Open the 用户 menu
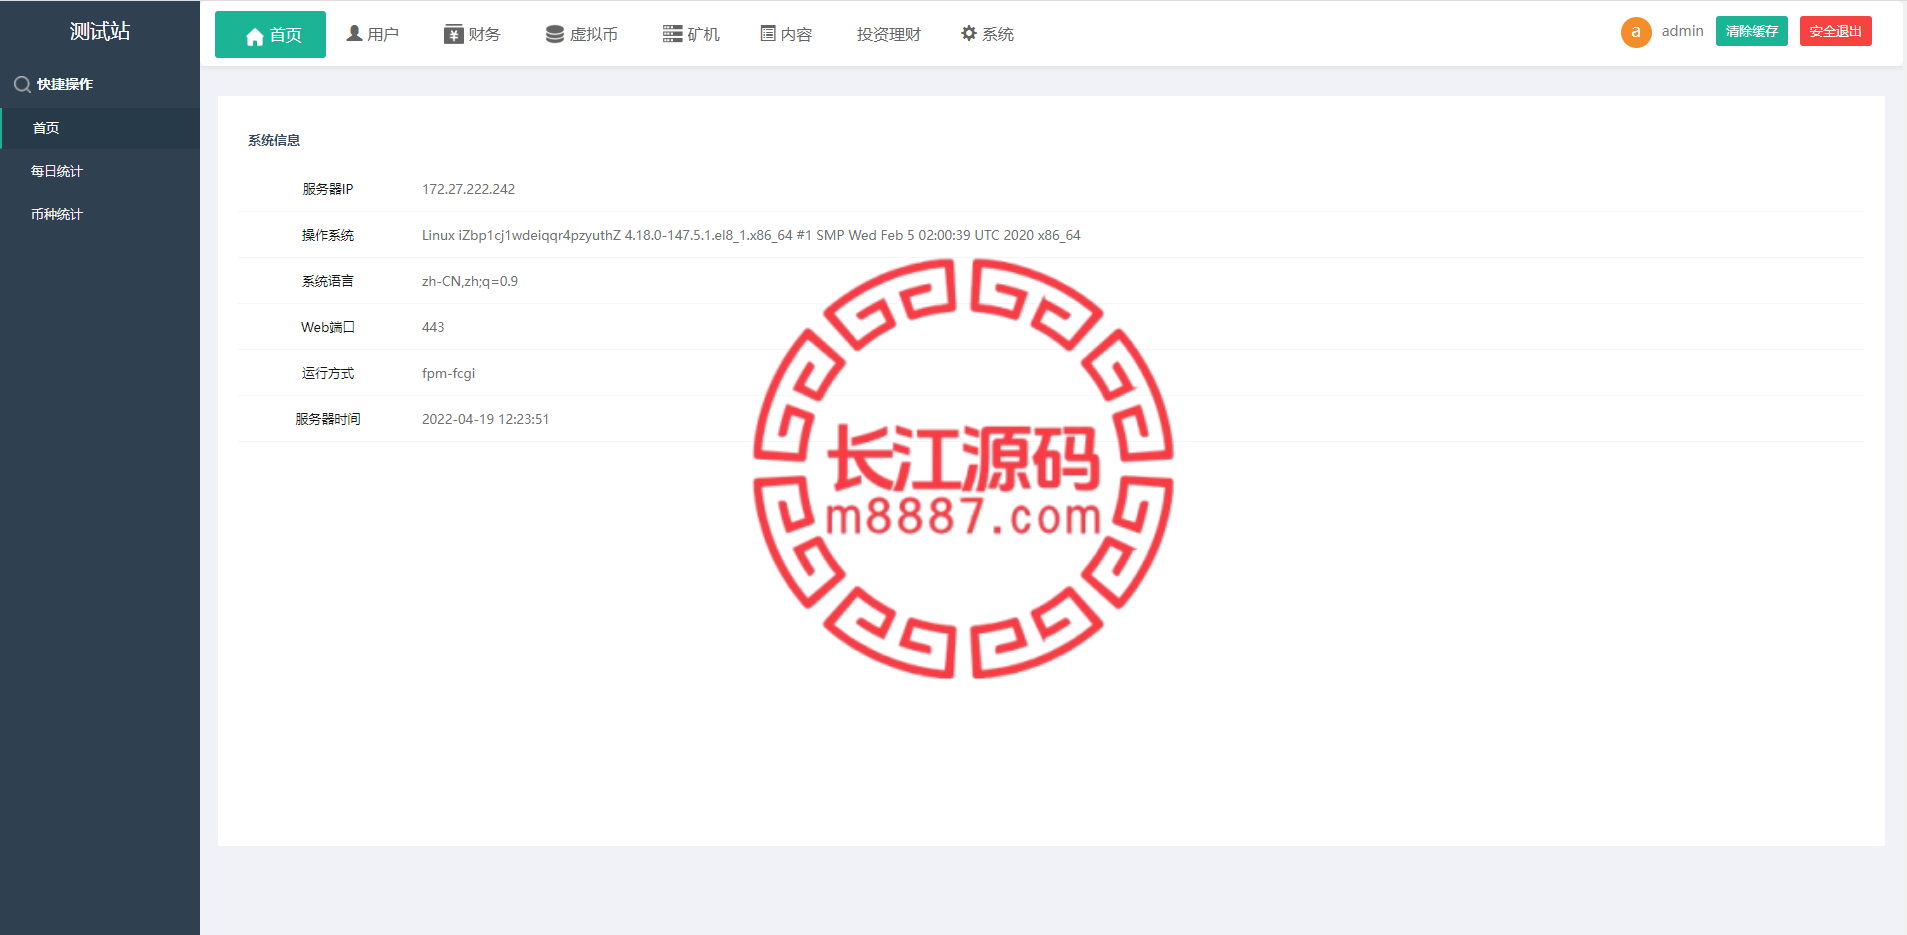The height and width of the screenshot is (935, 1907). [372, 34]
